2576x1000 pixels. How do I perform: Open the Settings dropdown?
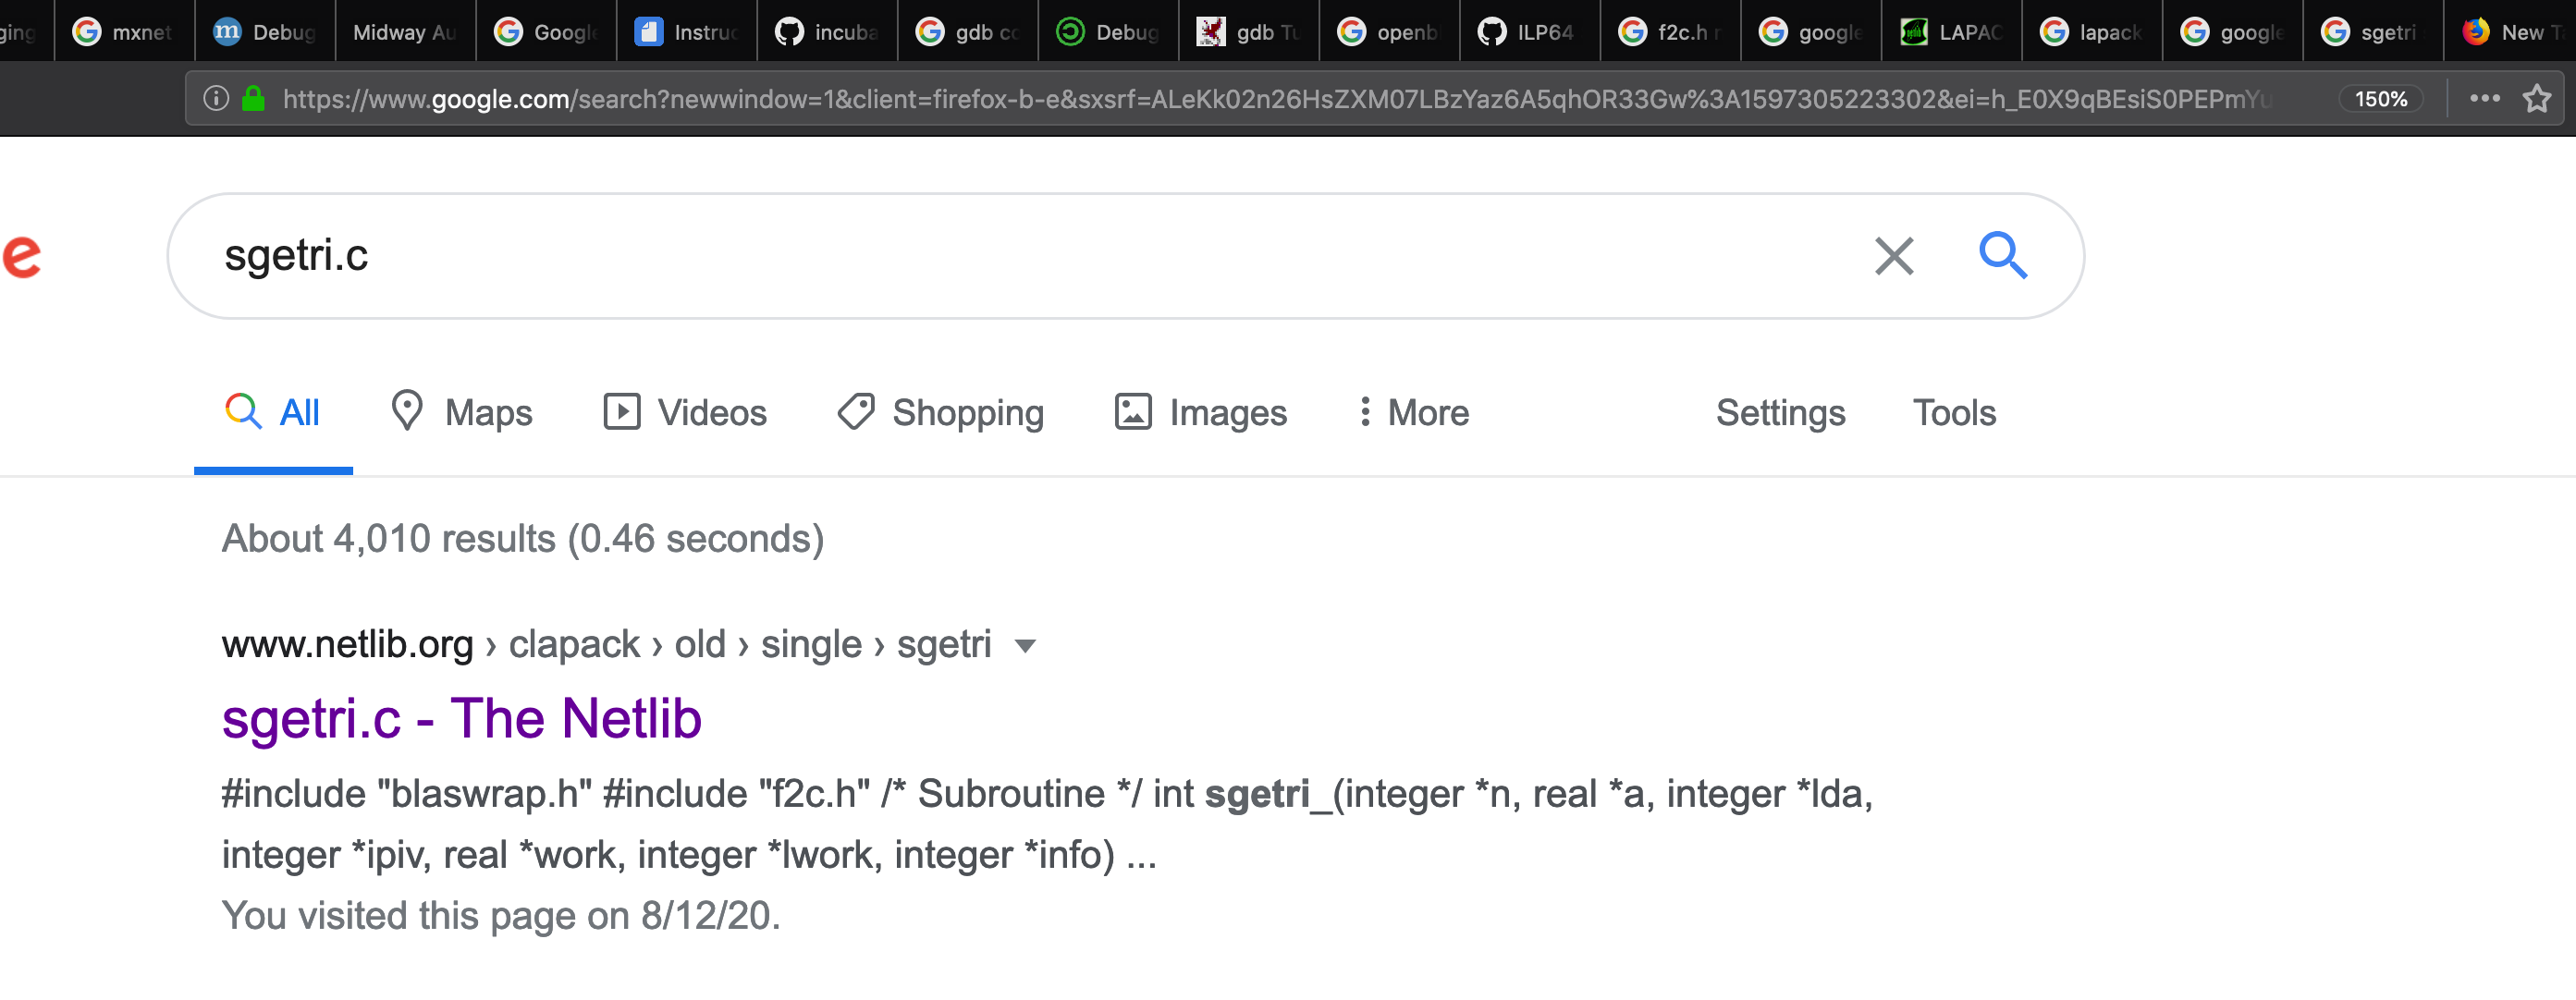[1780, 412]
